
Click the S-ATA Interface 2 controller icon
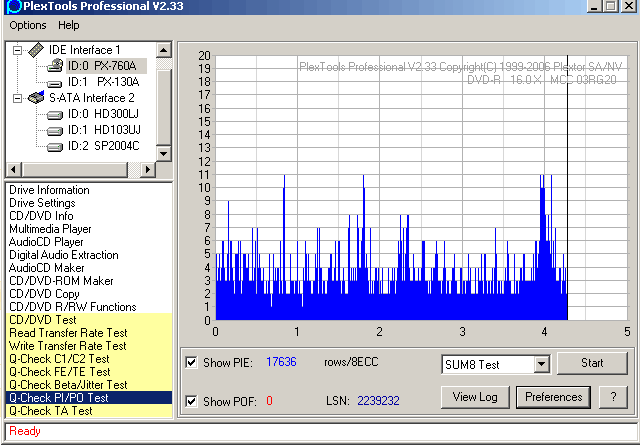coord(36,98)
